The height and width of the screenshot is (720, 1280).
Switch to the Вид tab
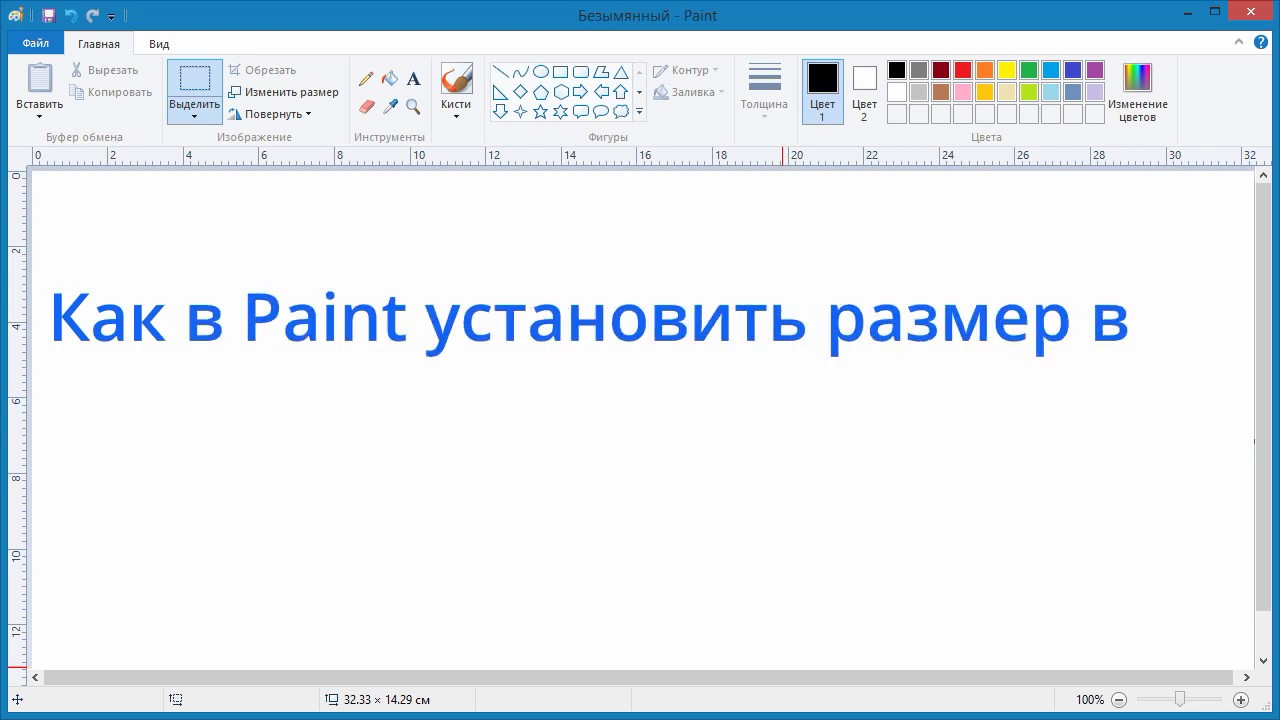pos(159,44)
